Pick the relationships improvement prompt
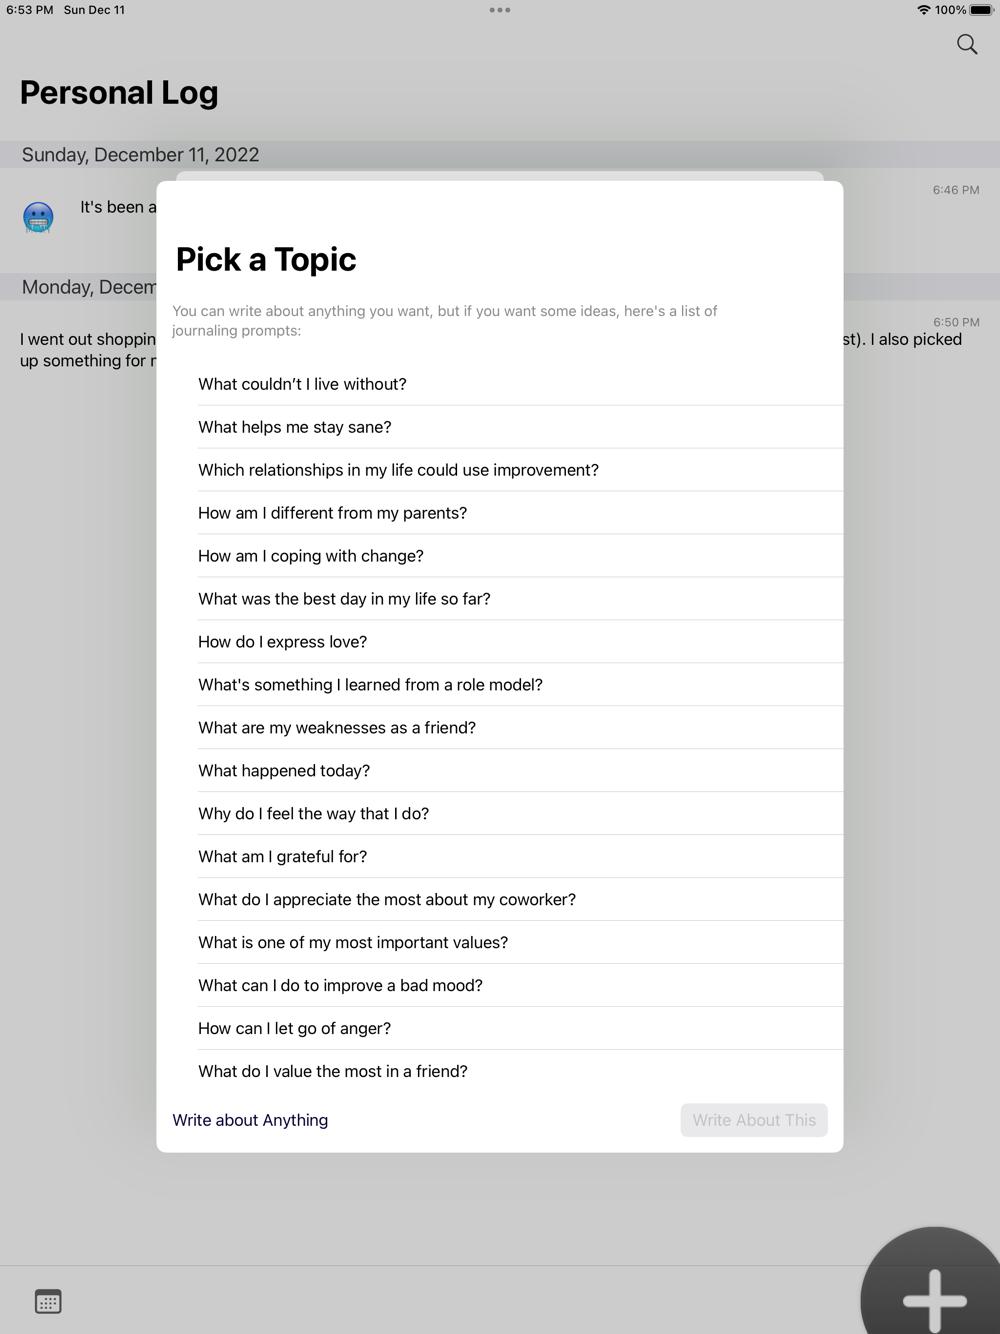The height and width of the screenshot is (1334, 1000). [x=398, y=470]
